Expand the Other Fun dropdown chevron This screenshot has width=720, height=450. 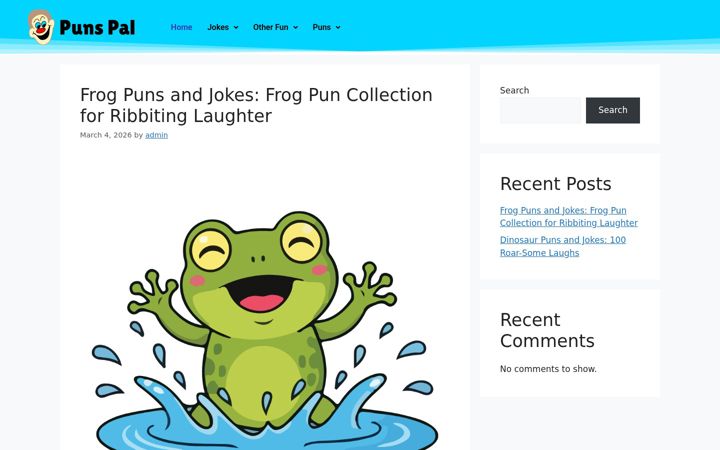[295, 28]
